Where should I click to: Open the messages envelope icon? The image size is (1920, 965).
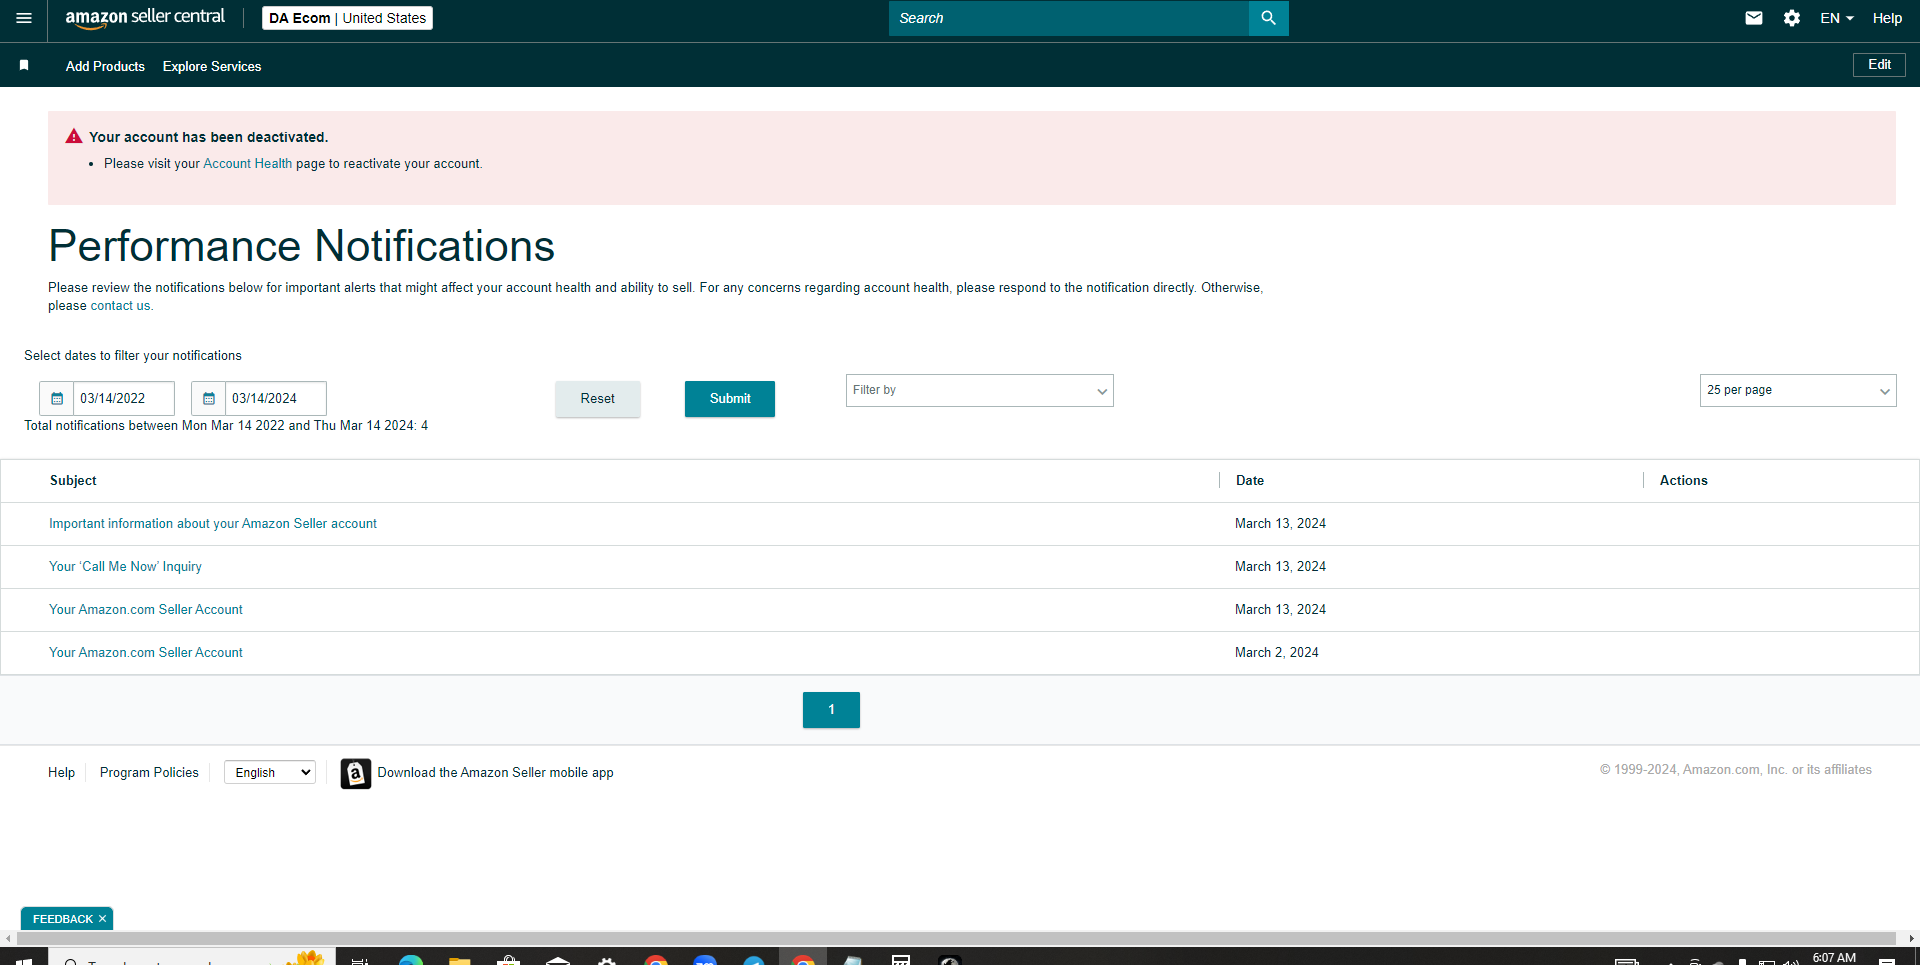[1754, 18]
